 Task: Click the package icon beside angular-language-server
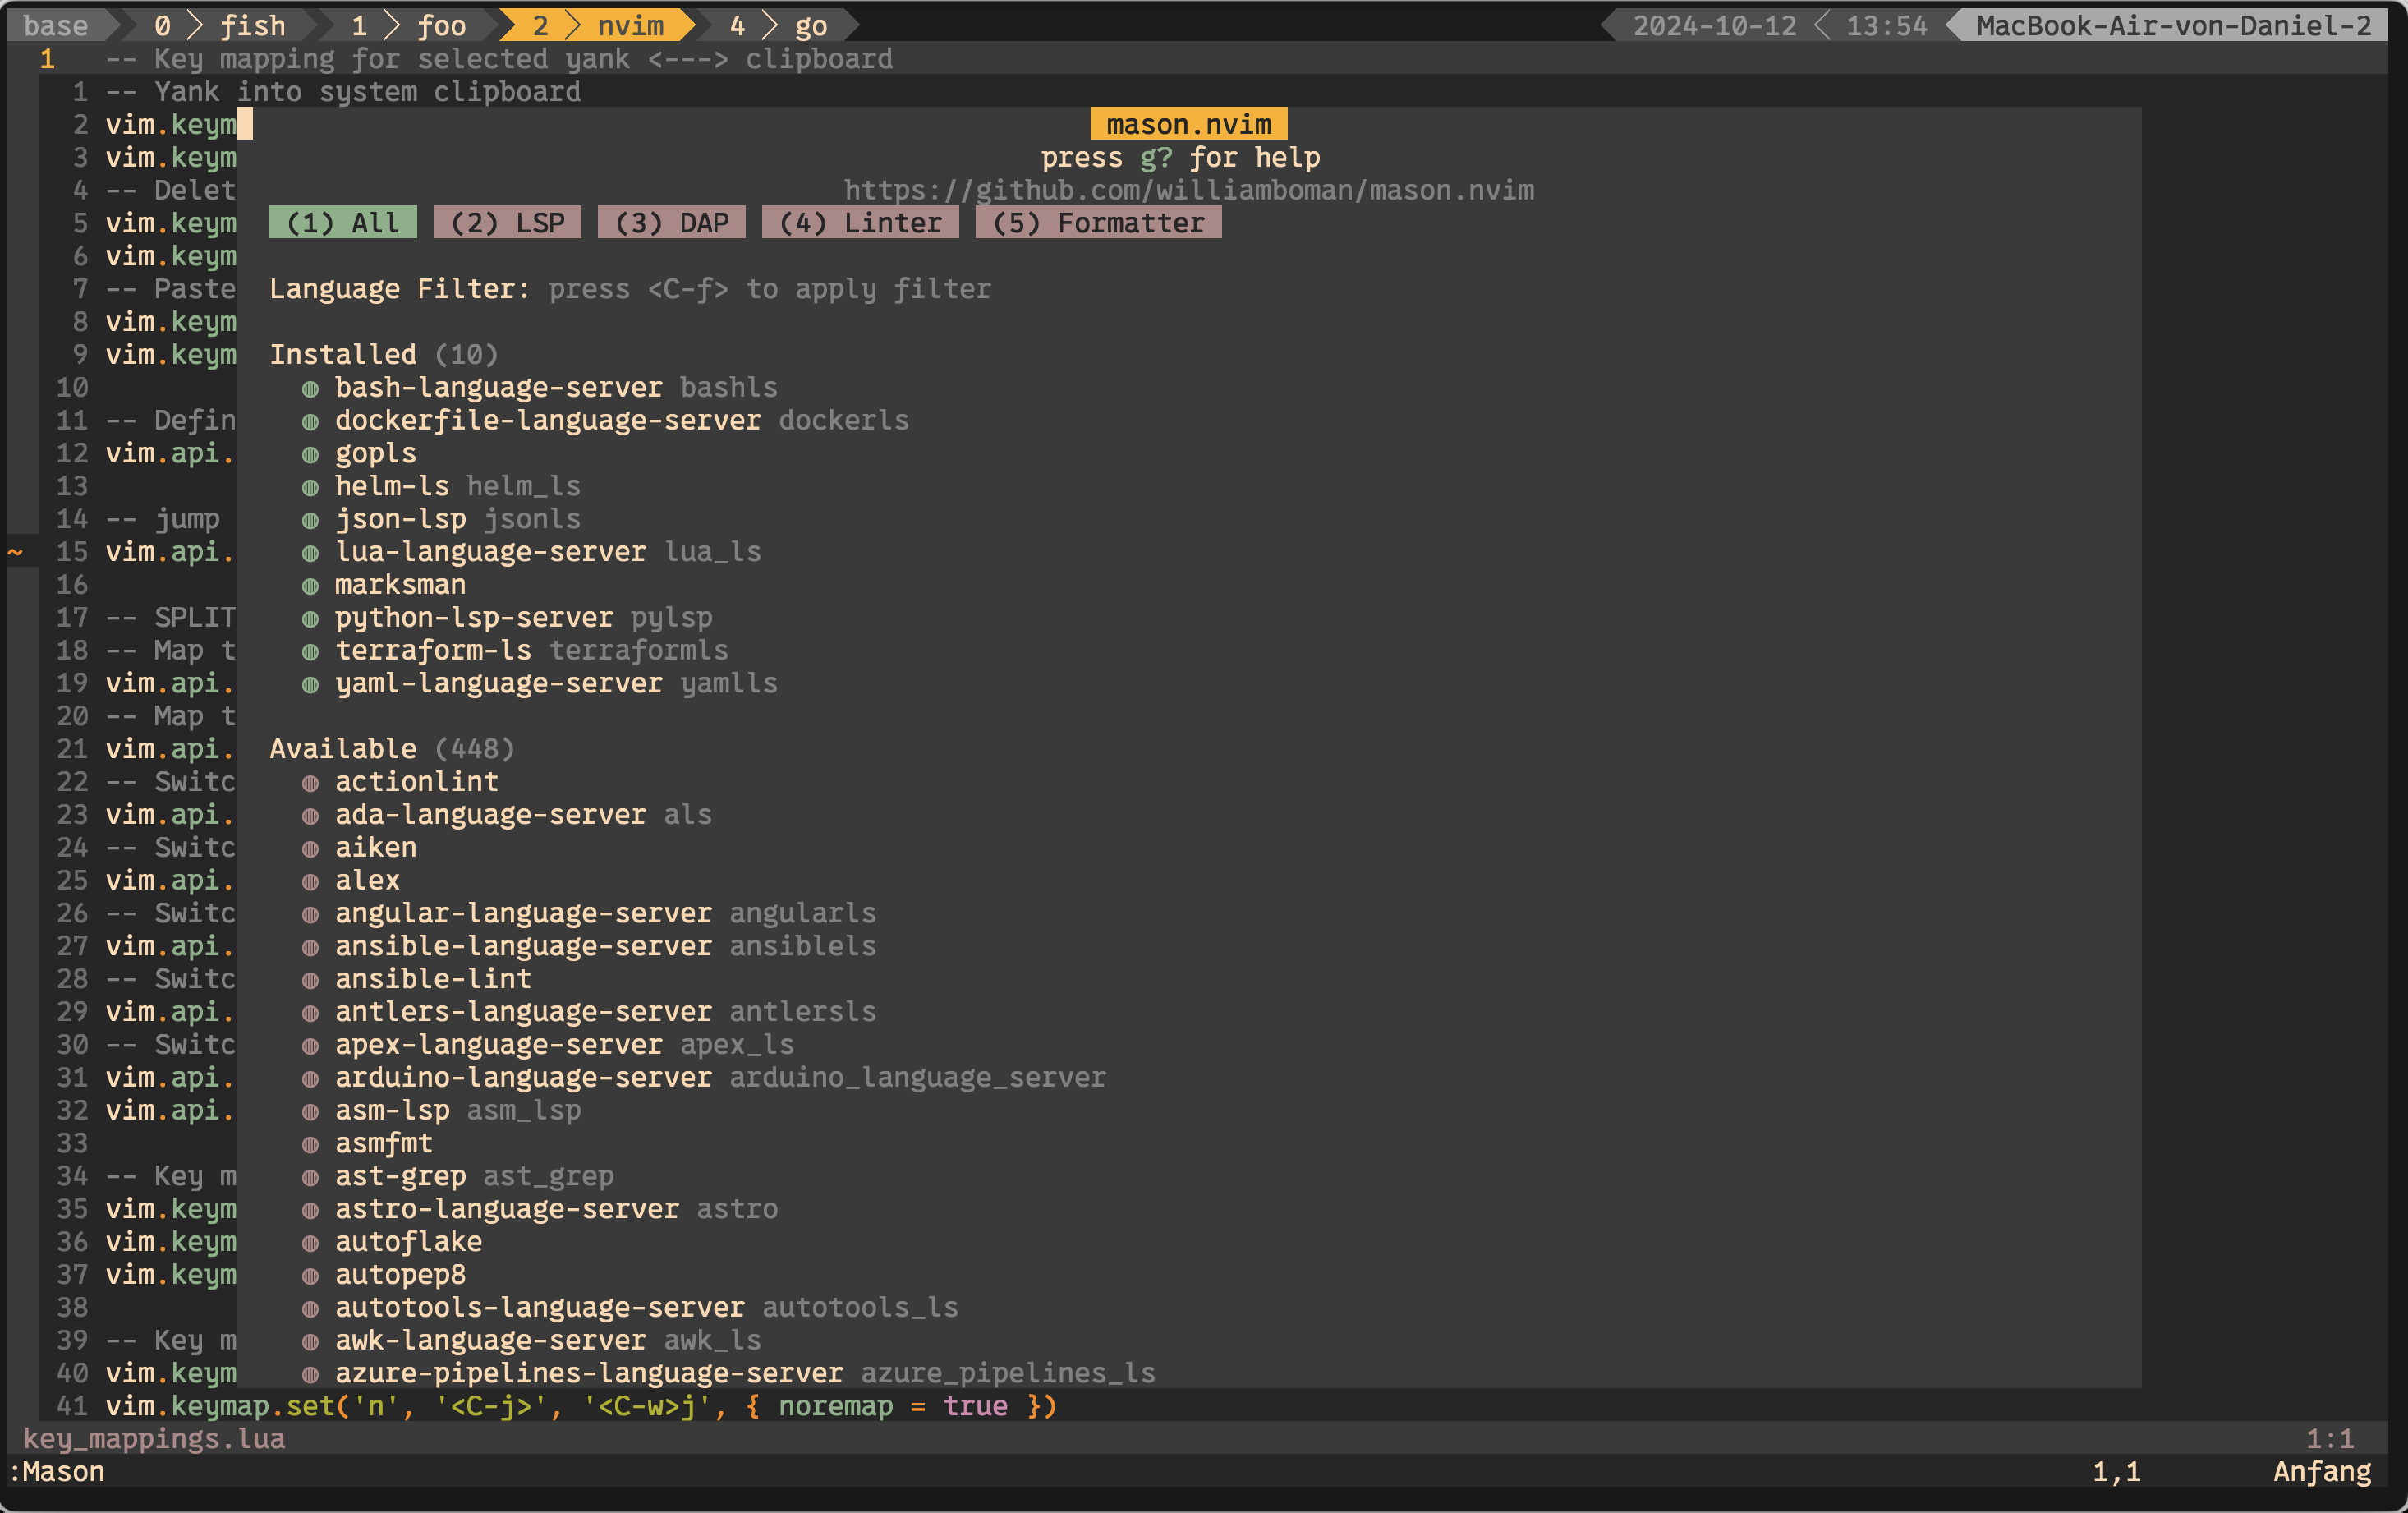coord(310,915)
